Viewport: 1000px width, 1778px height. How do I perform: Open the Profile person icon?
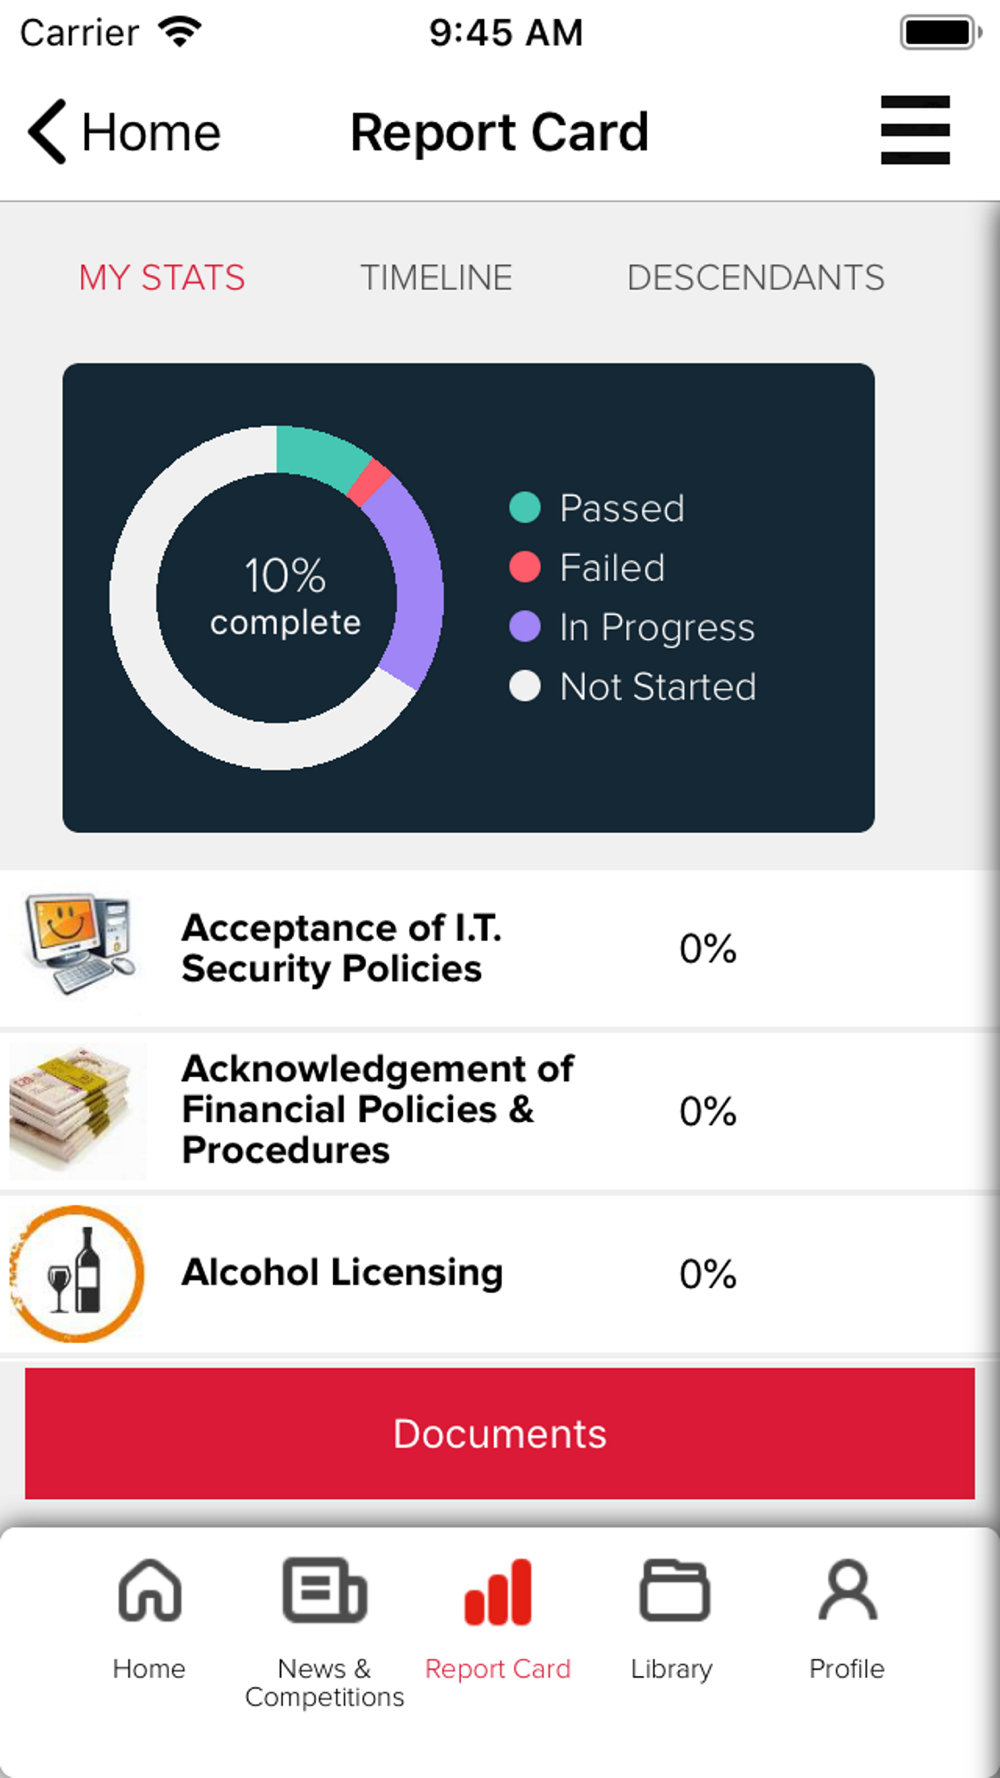pyautogui.click(x=847, y=1590)
